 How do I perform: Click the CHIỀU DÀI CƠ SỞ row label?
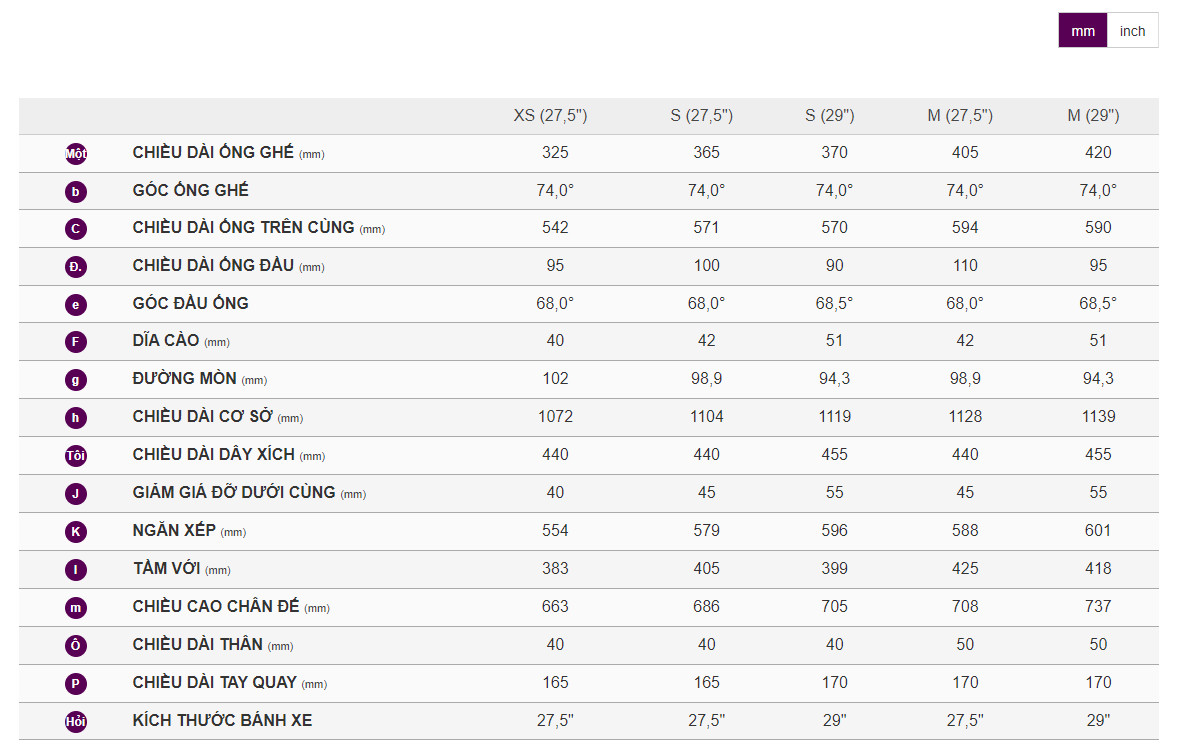pos(203,417)
